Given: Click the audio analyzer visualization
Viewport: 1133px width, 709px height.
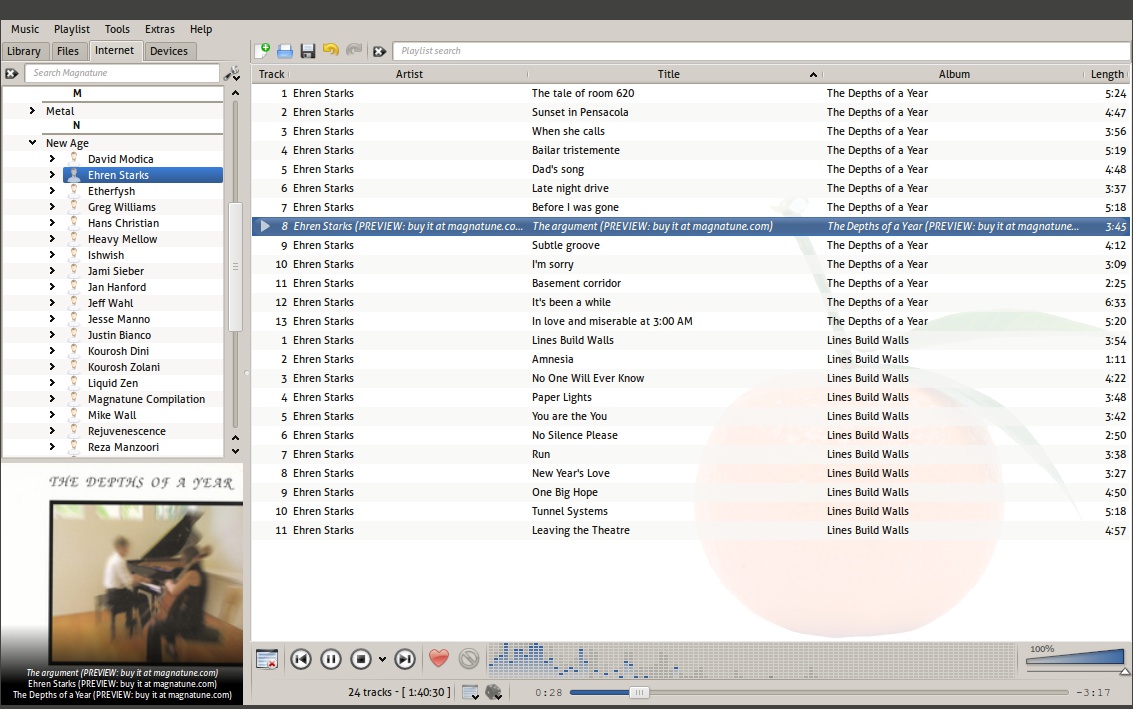Looking at the screenshot, I should pos(751,660).
